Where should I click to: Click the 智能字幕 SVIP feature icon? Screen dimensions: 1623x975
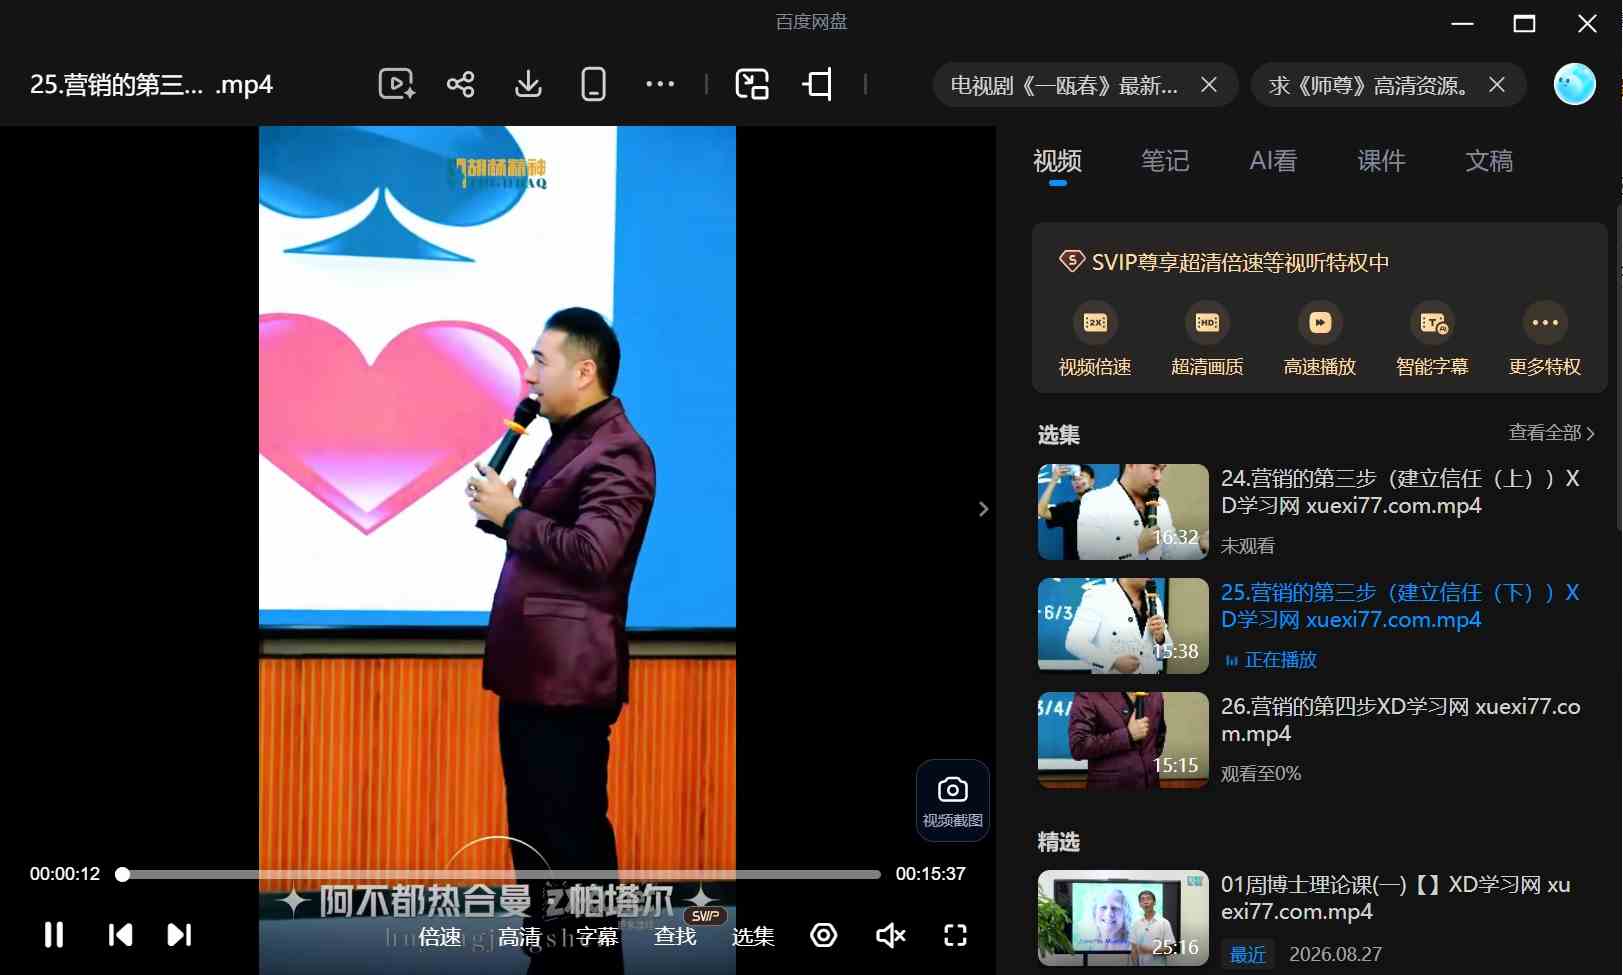click(1432, 322)
